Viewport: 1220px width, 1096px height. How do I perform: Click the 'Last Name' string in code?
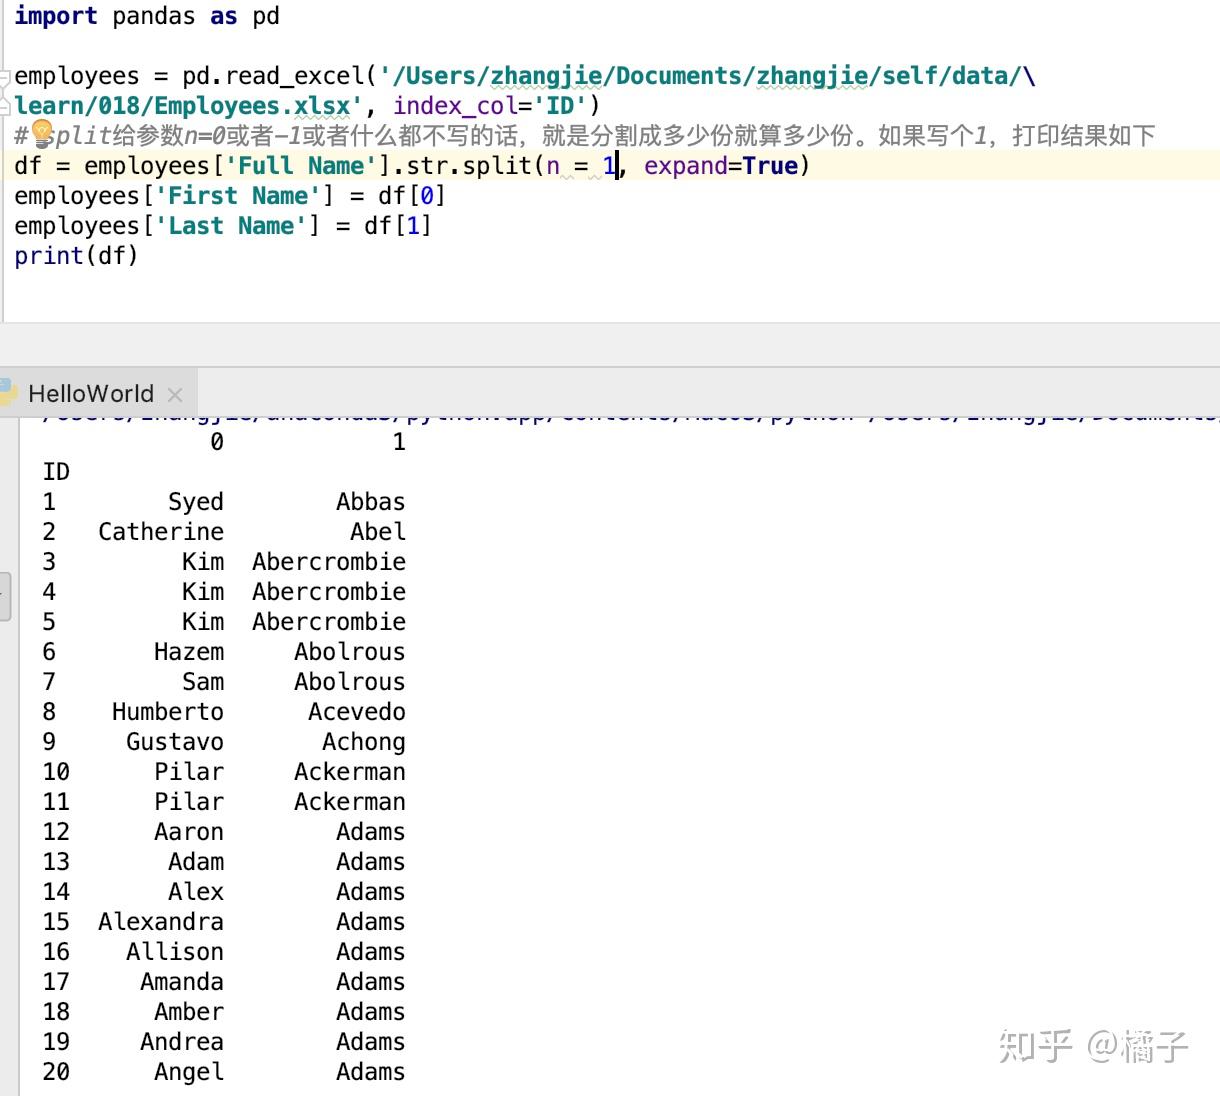pyautogui.click(x=238, y=226)
